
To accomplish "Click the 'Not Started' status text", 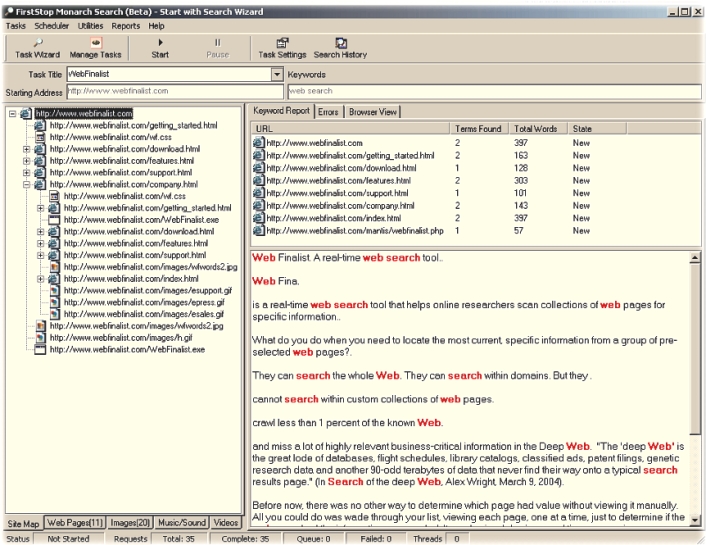I will coord(68,539).
